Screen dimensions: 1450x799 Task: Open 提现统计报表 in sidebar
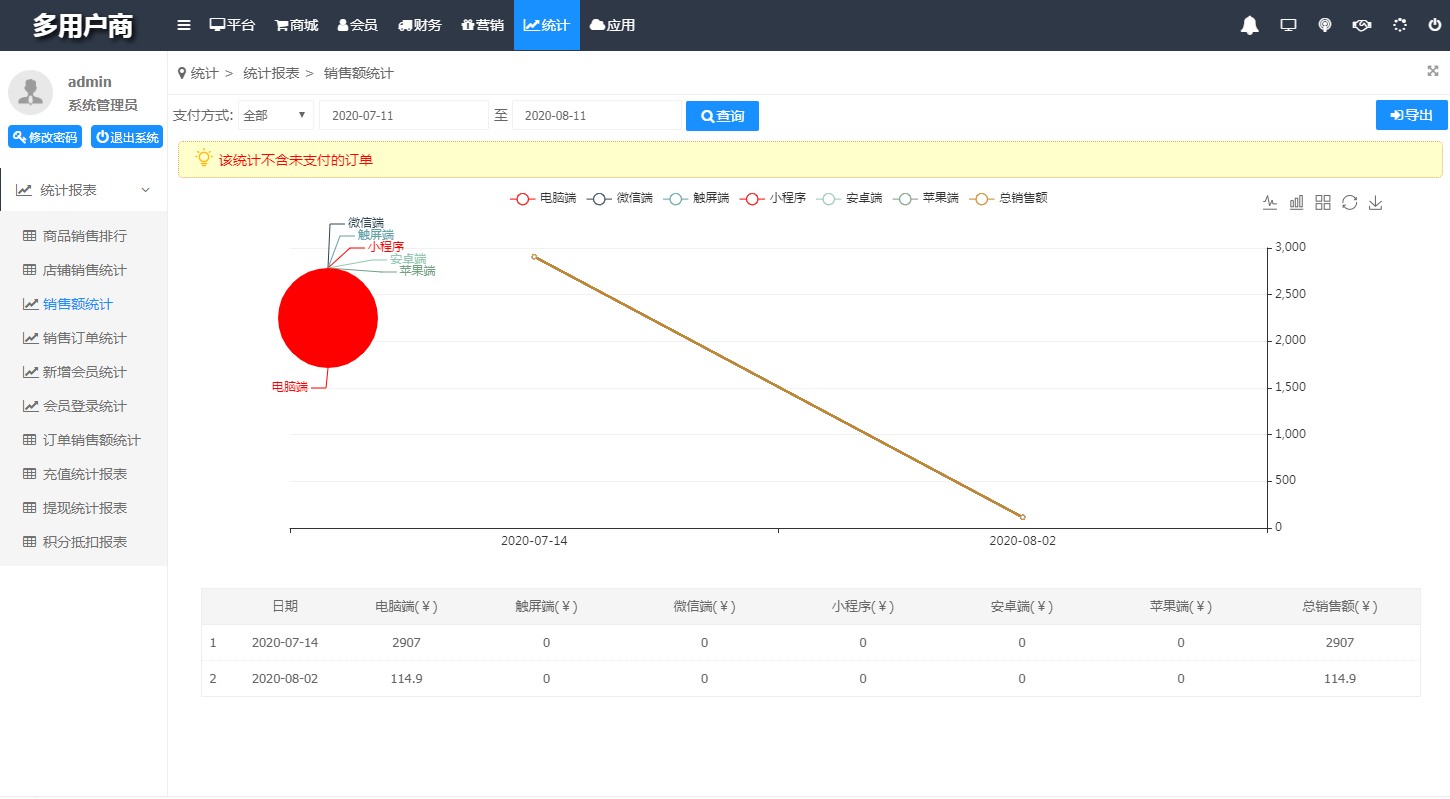[84, 508]
